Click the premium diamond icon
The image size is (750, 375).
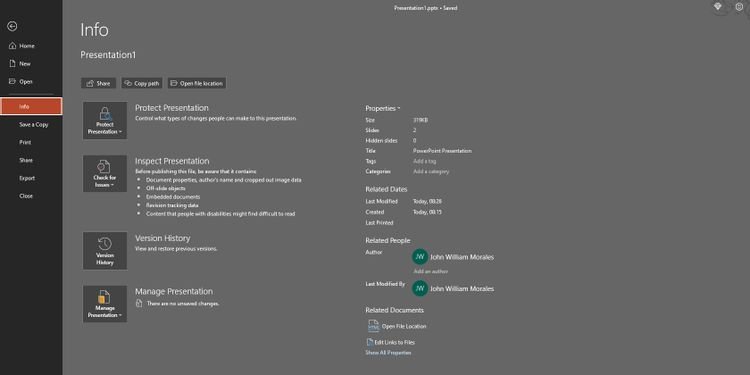tap(717, 7)
